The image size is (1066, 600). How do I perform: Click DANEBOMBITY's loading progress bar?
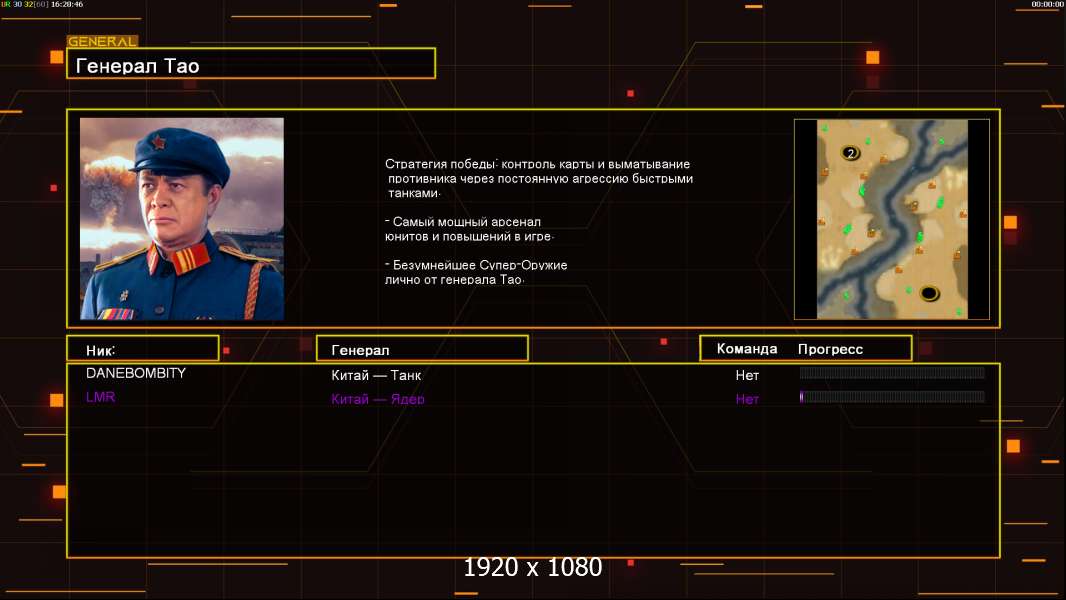click(892, 372)
